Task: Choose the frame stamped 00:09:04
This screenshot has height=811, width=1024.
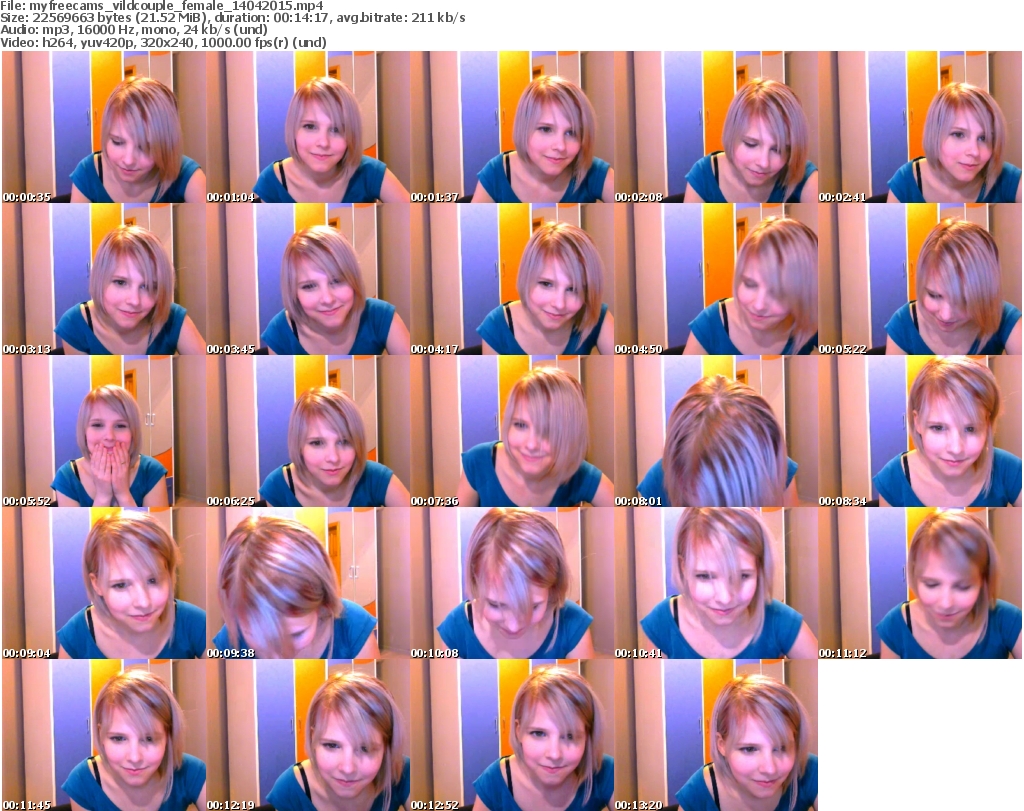Action: click(104, 583)
